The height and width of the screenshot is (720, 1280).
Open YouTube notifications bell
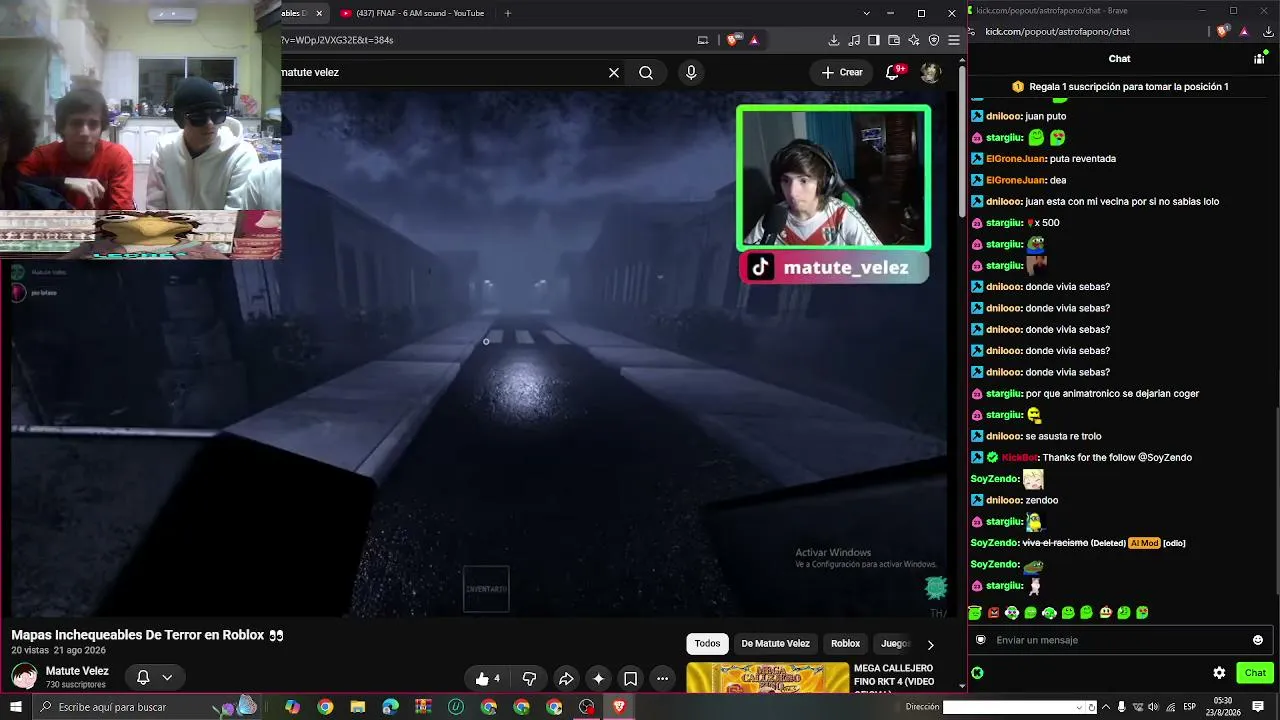894,72
